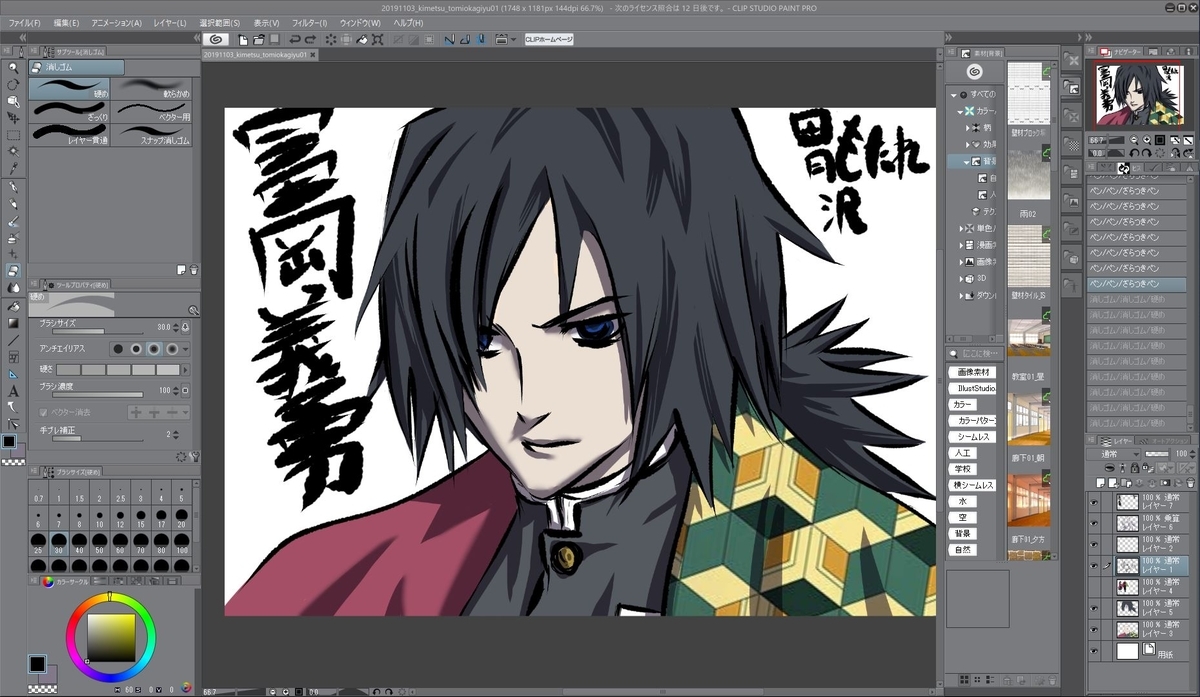This screenshot has height=697, width=1200.
Task: Select the Zoom magnifier tool
Action: [13, 70]
